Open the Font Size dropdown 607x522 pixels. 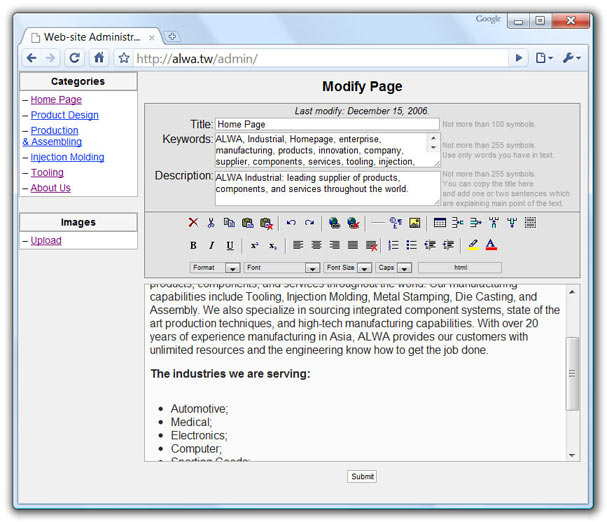click(348, 268)
